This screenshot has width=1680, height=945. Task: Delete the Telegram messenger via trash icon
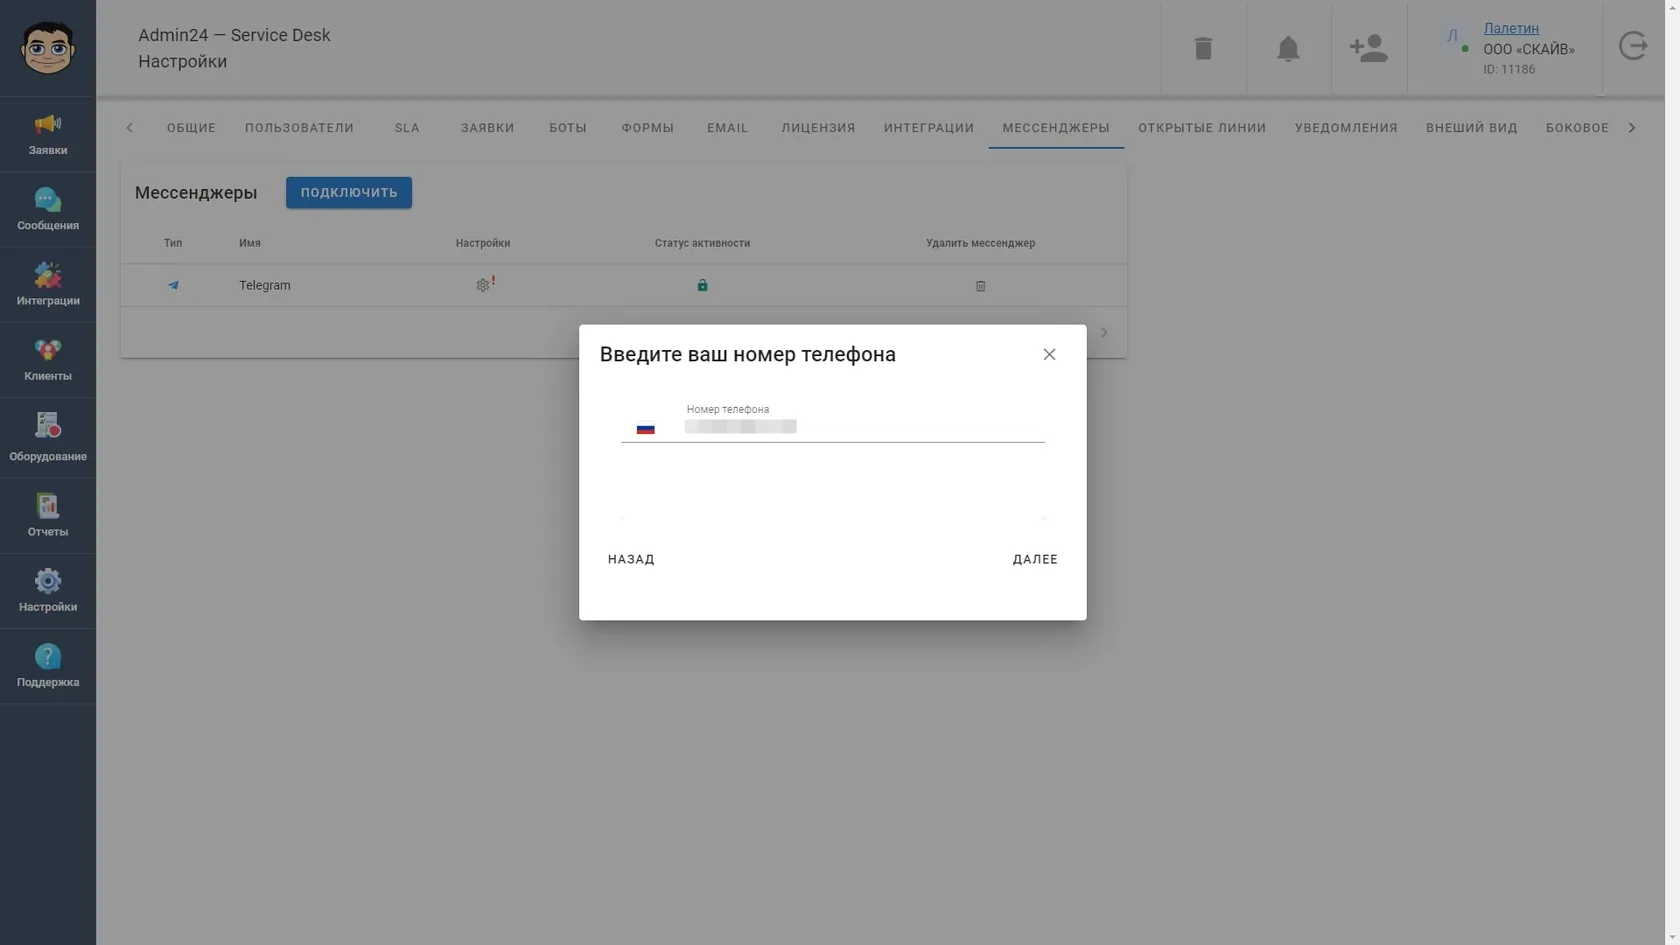point(980,286)
